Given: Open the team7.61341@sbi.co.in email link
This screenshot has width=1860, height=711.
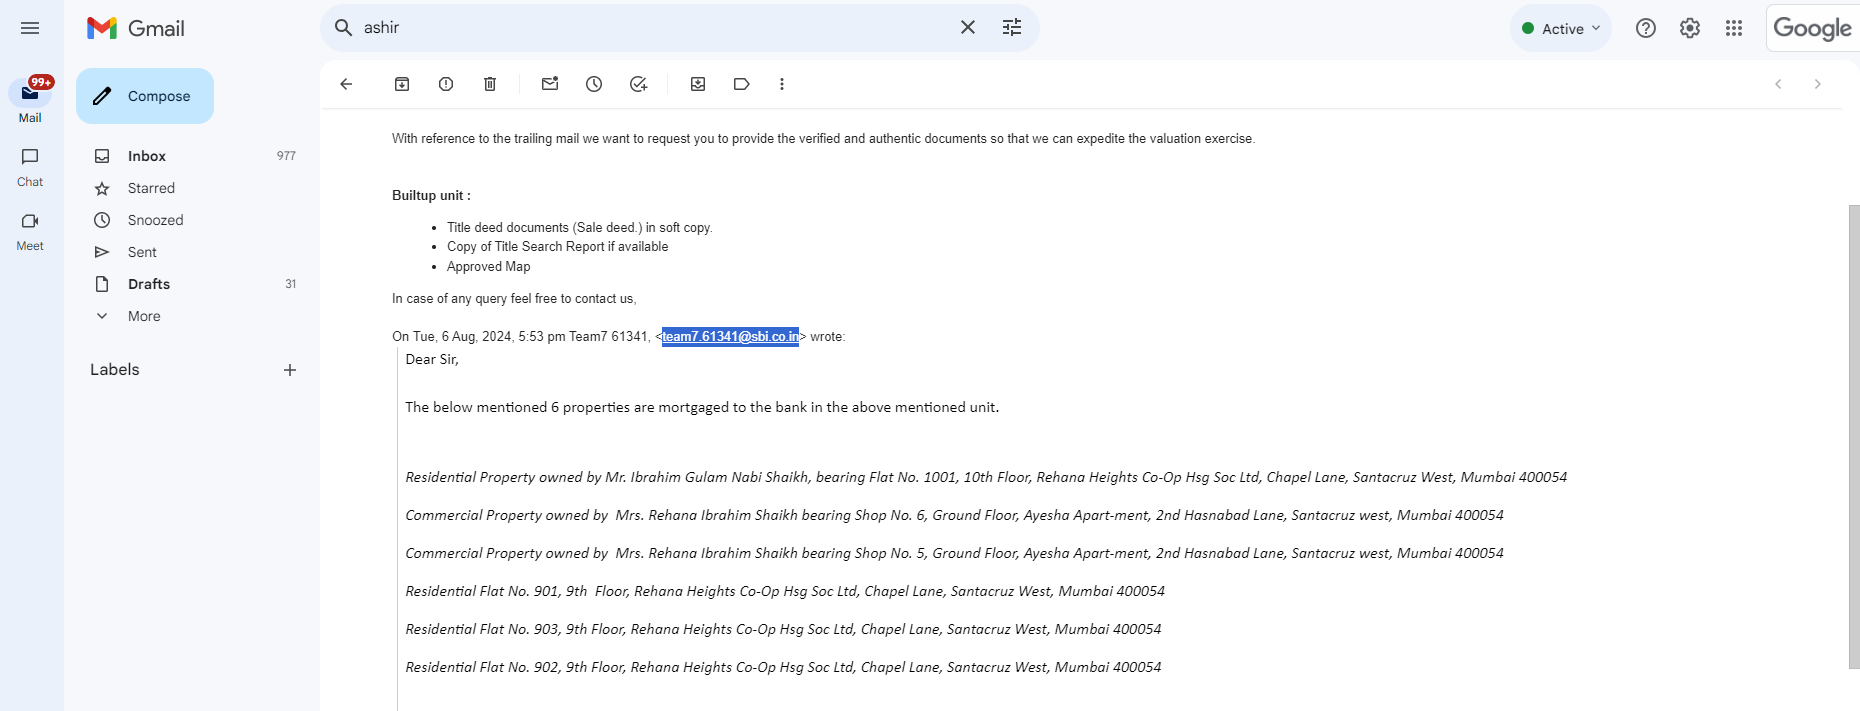Looking at the screenshot, I should [730, 337].
